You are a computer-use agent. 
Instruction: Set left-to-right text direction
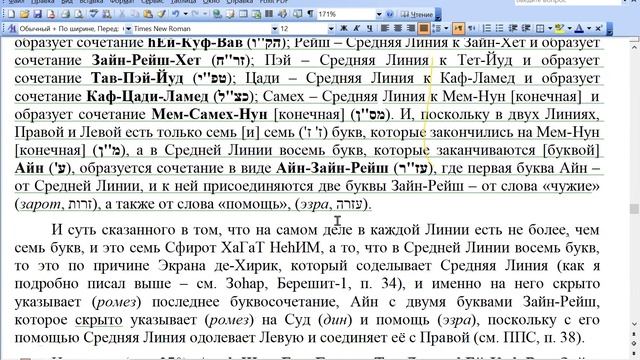[458, 28]
